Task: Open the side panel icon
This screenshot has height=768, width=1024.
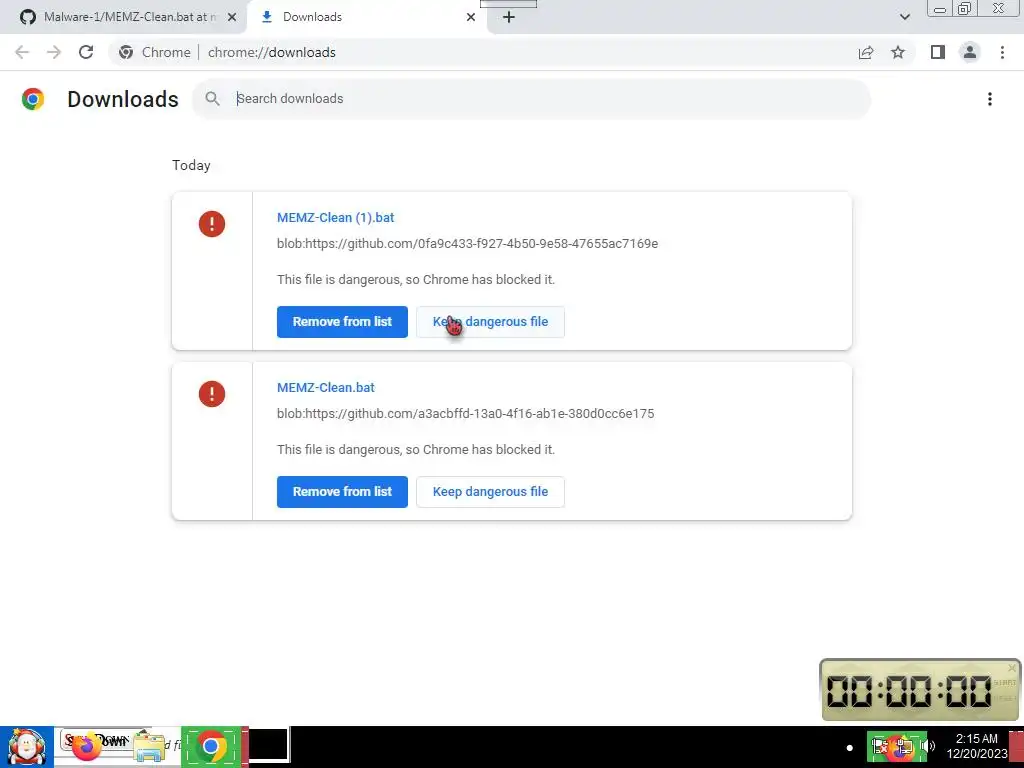Action: [x=938, y=52]
